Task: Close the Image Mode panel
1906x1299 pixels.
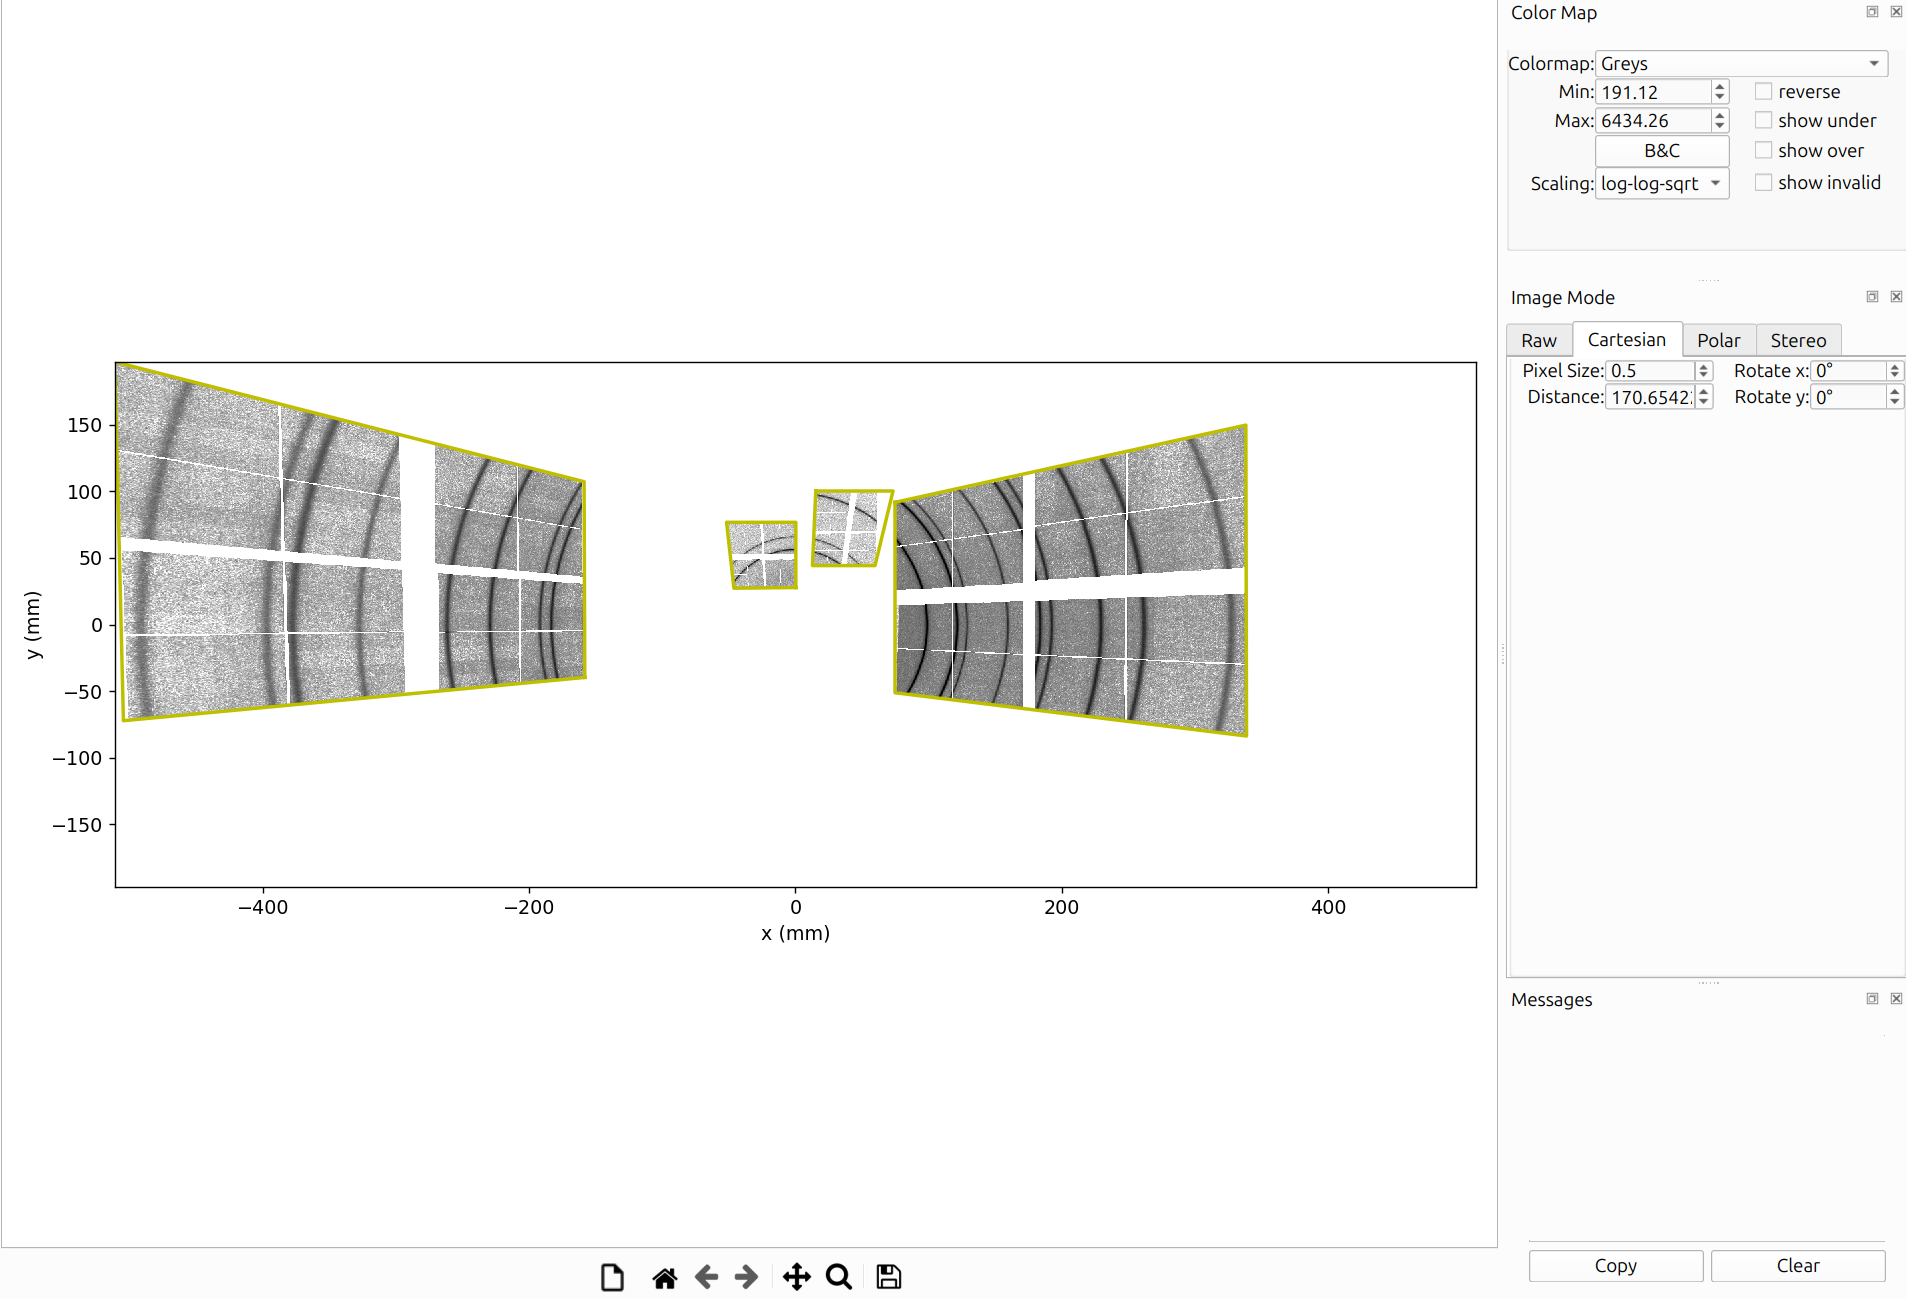Action: (x=1896, y=297)
